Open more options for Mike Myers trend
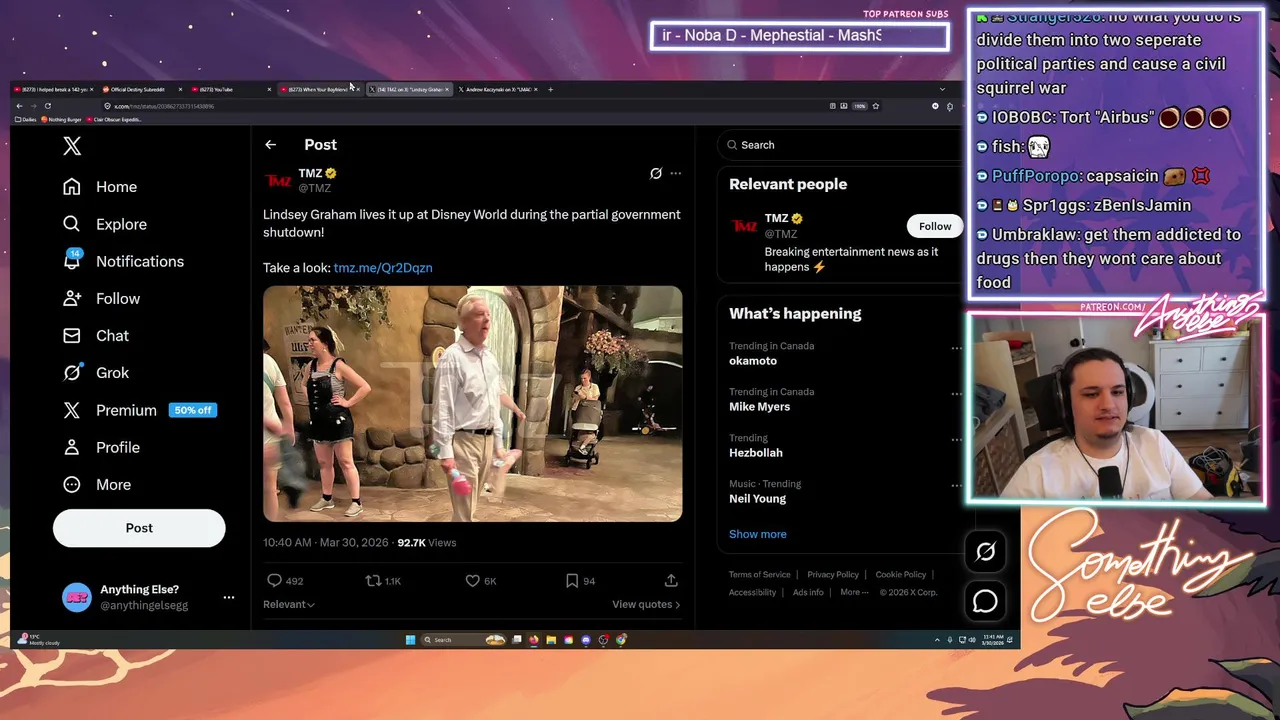The height and width of the screenshot is (720, 1280). [x=956, y=394]
